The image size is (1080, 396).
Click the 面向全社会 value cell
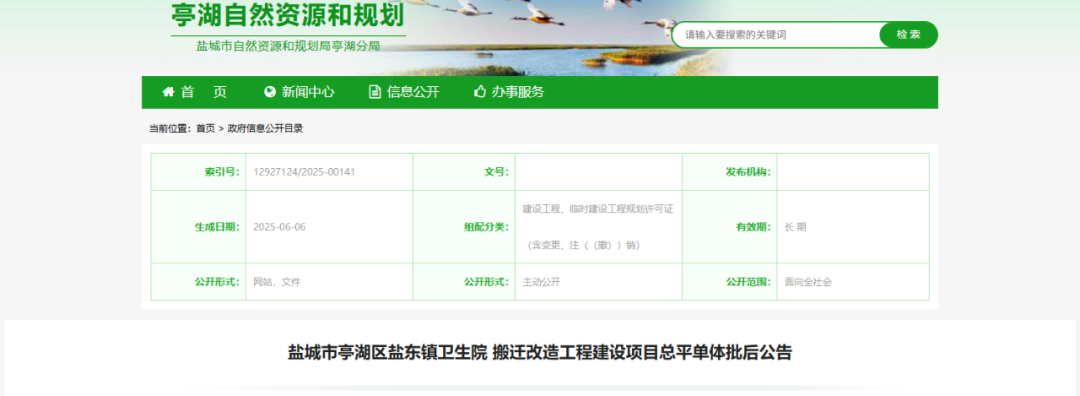click(853, 282)
